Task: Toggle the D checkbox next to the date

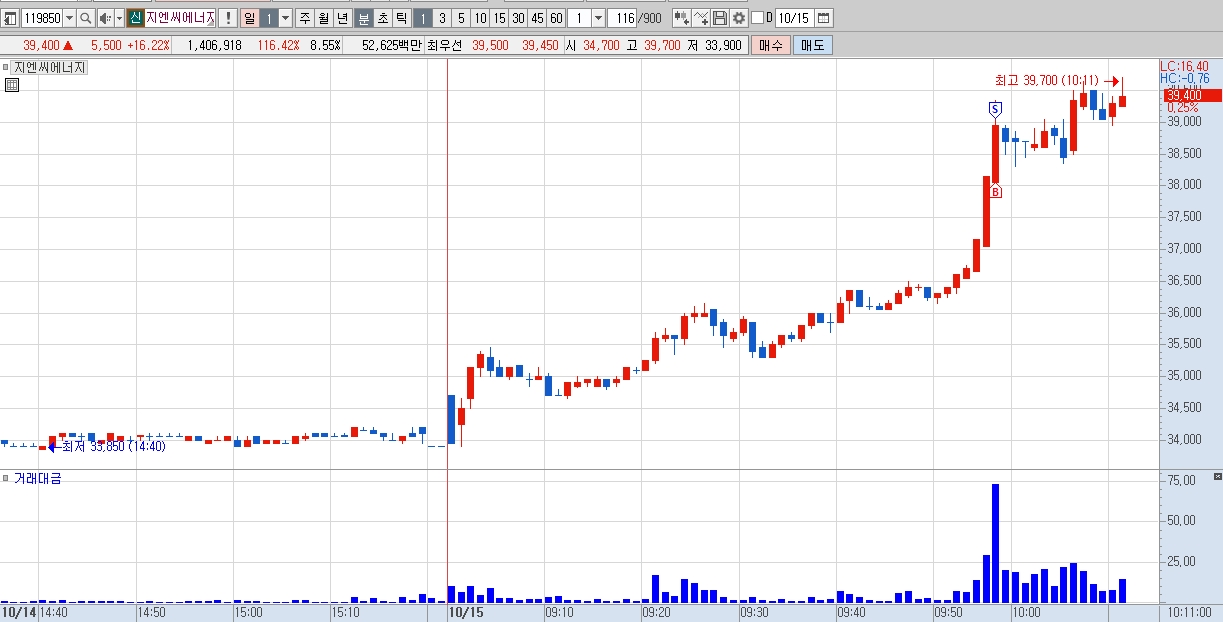Action: [757, 18]
